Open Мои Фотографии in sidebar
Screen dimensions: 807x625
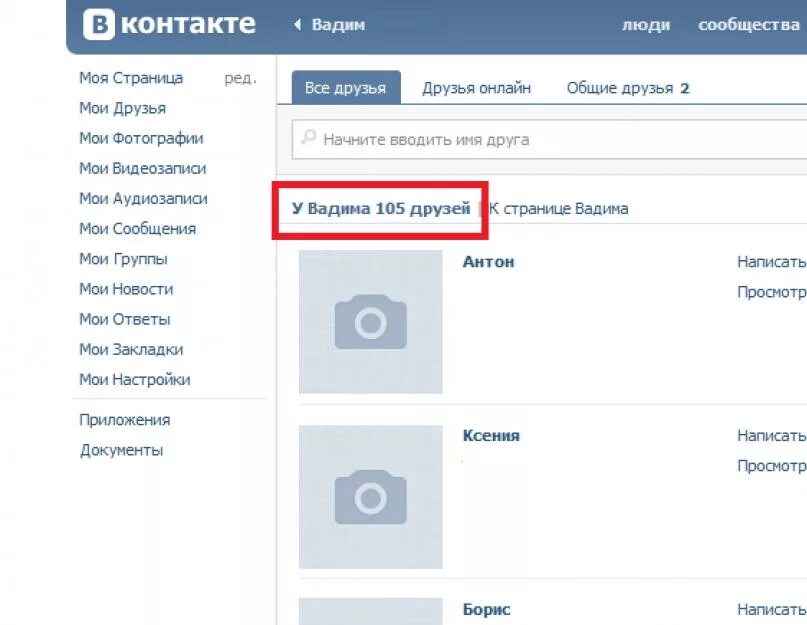coord(142,138)
